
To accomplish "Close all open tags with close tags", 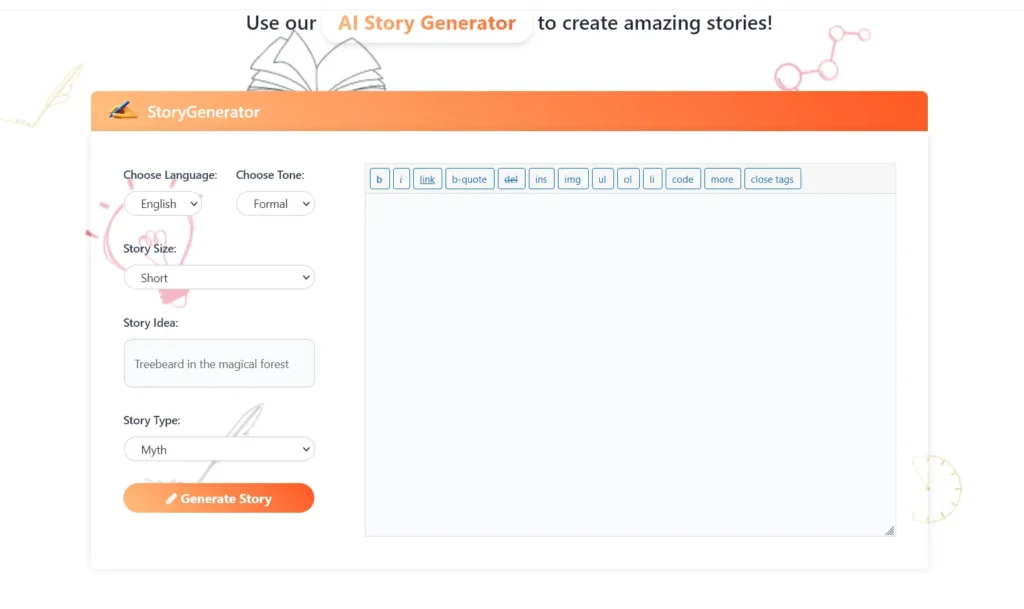I will tap(772, 178).
